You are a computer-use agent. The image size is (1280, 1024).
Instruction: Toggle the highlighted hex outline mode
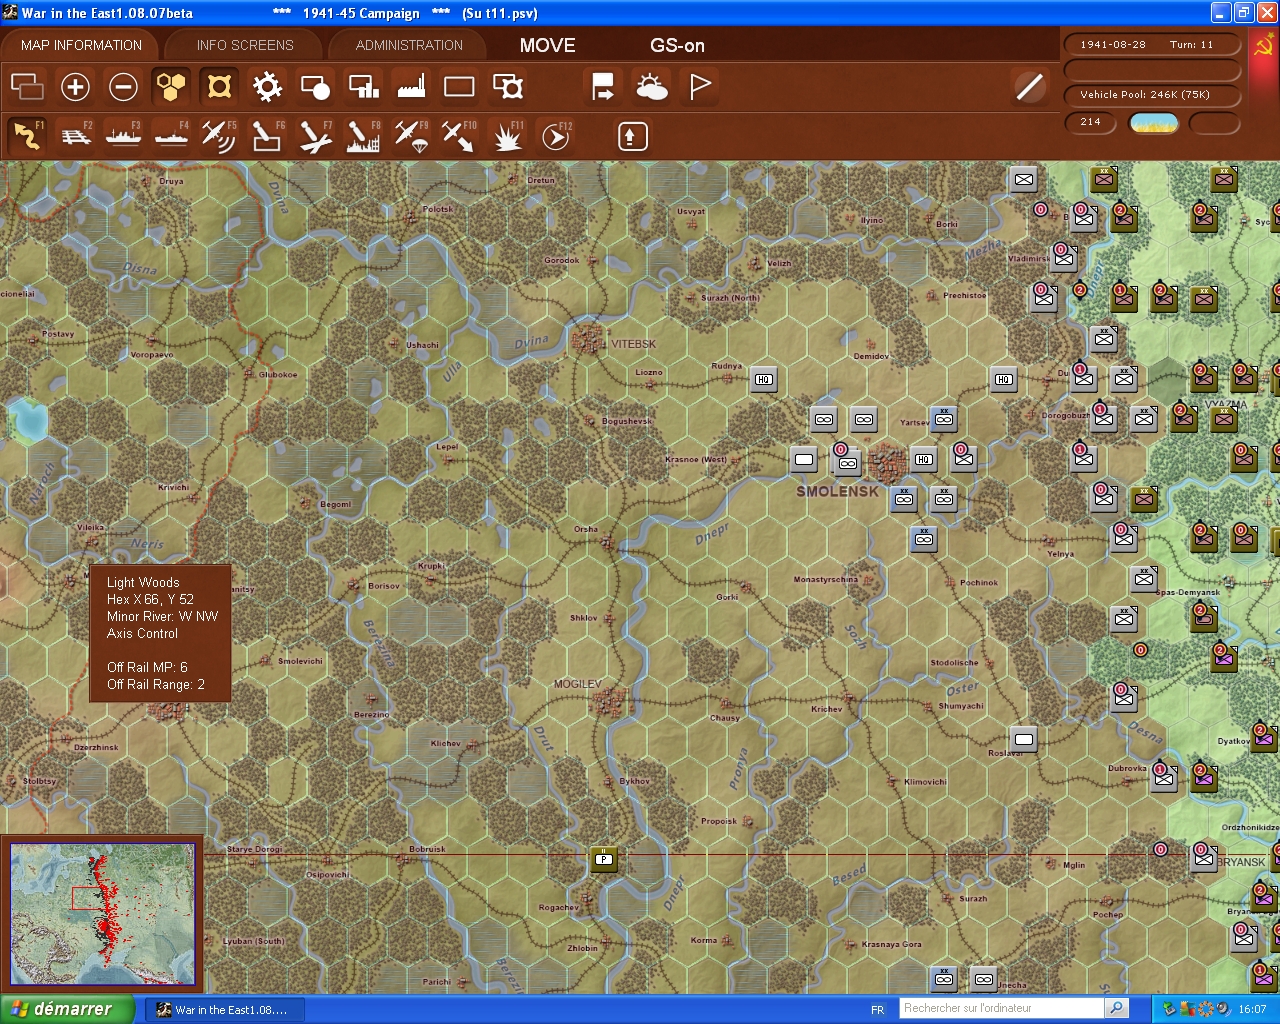(x=219, y=87)
